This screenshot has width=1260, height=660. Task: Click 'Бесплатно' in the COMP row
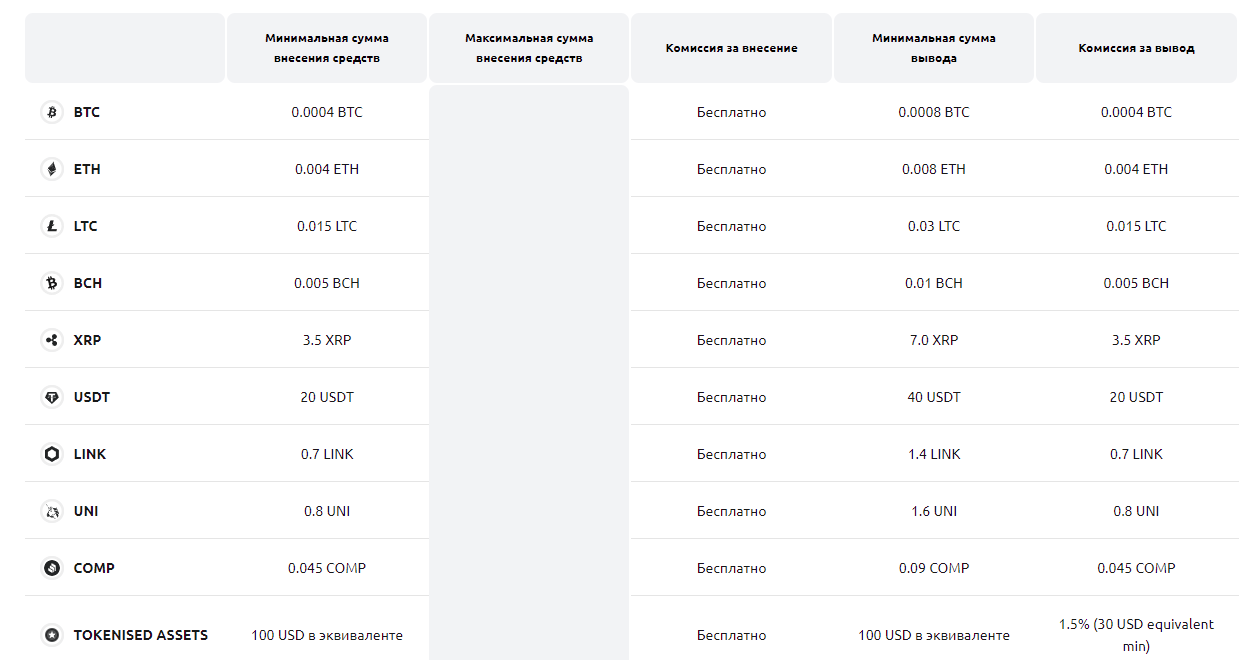[731, 568]
